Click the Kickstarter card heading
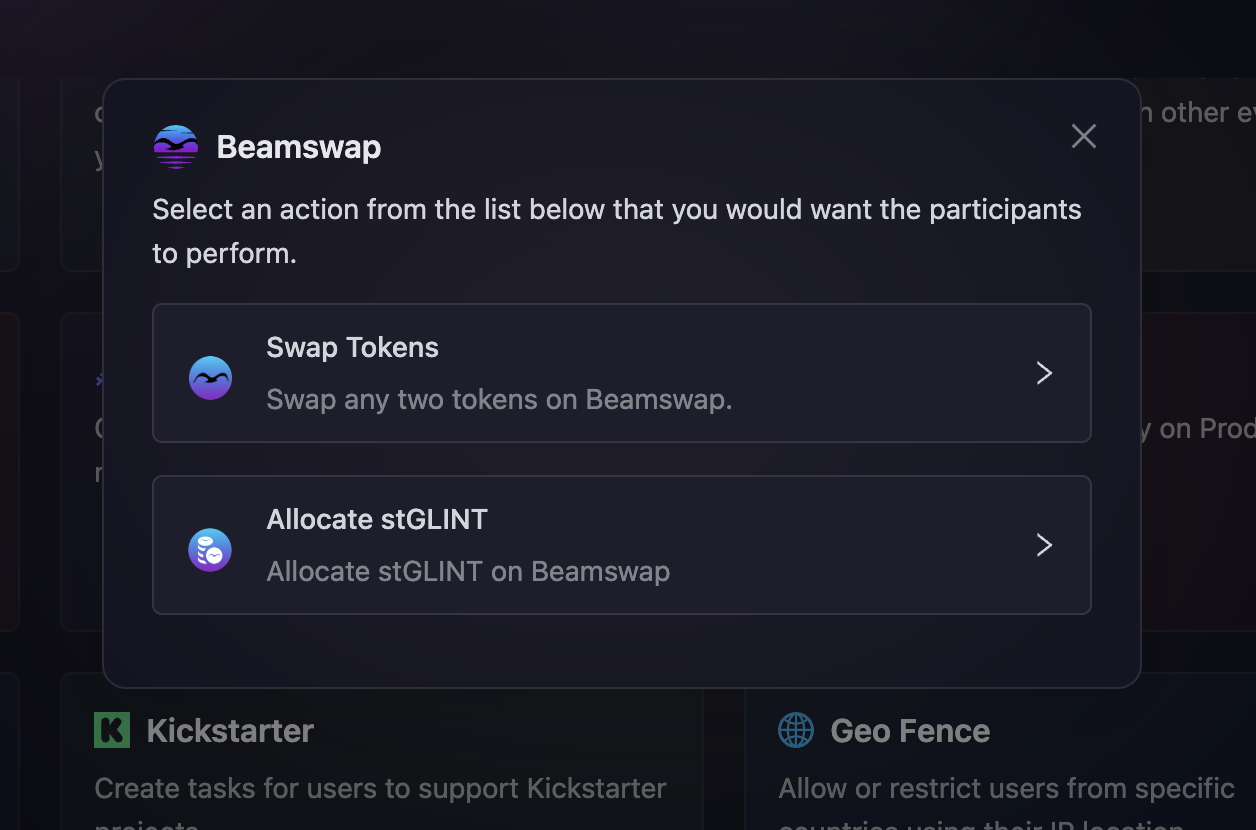Screen dimensions: 1256x830 pos(230,730)
